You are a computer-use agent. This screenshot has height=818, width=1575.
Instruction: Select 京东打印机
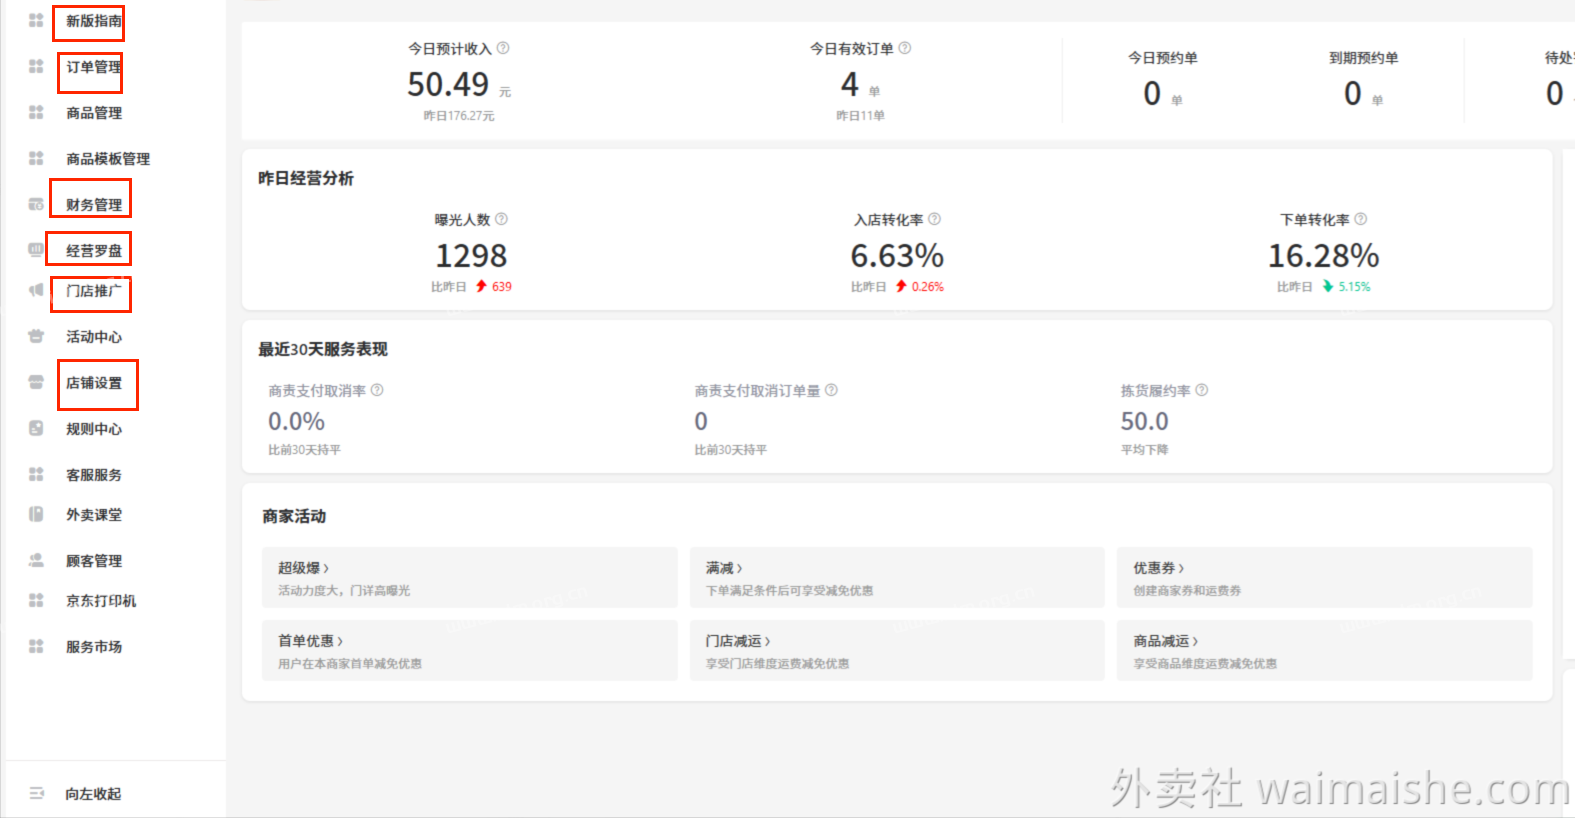(101, 601)
